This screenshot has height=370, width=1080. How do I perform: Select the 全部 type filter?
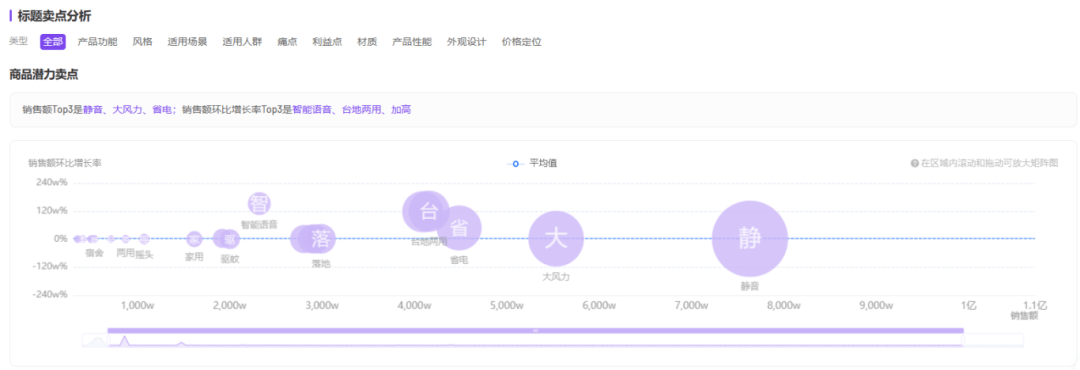point(53,41)
